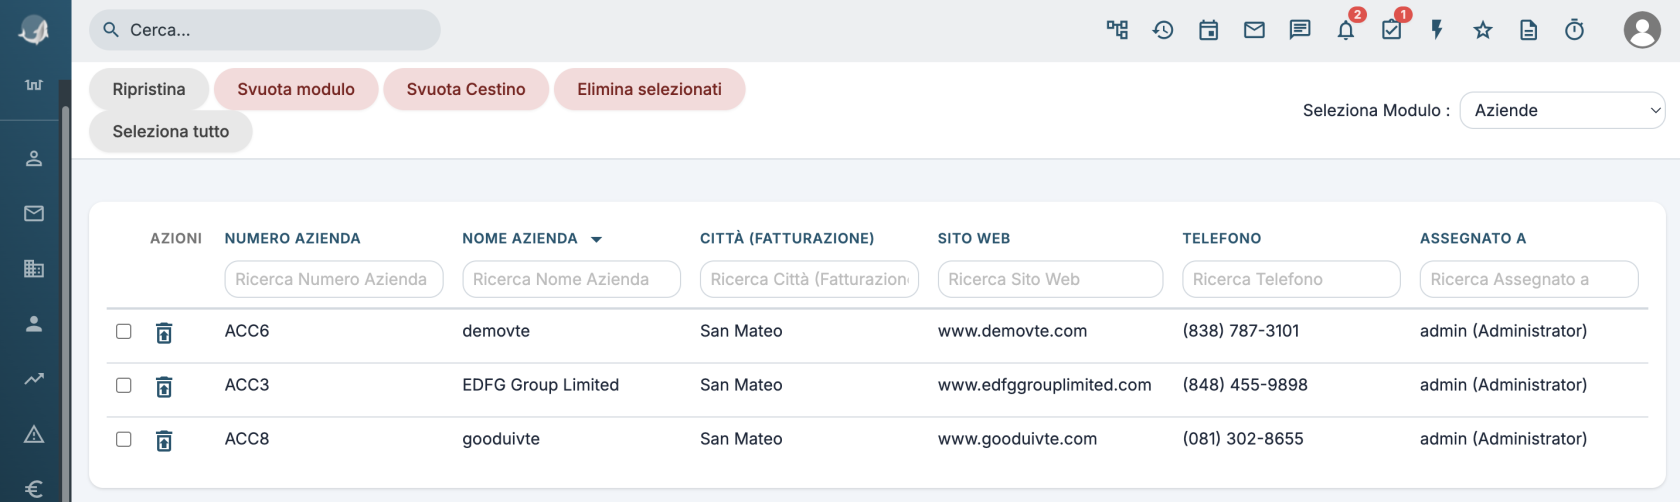This screenshot has width=1680, height=502.
Task: Open the stopwatch timer icon
Action: pos(1574,30)
